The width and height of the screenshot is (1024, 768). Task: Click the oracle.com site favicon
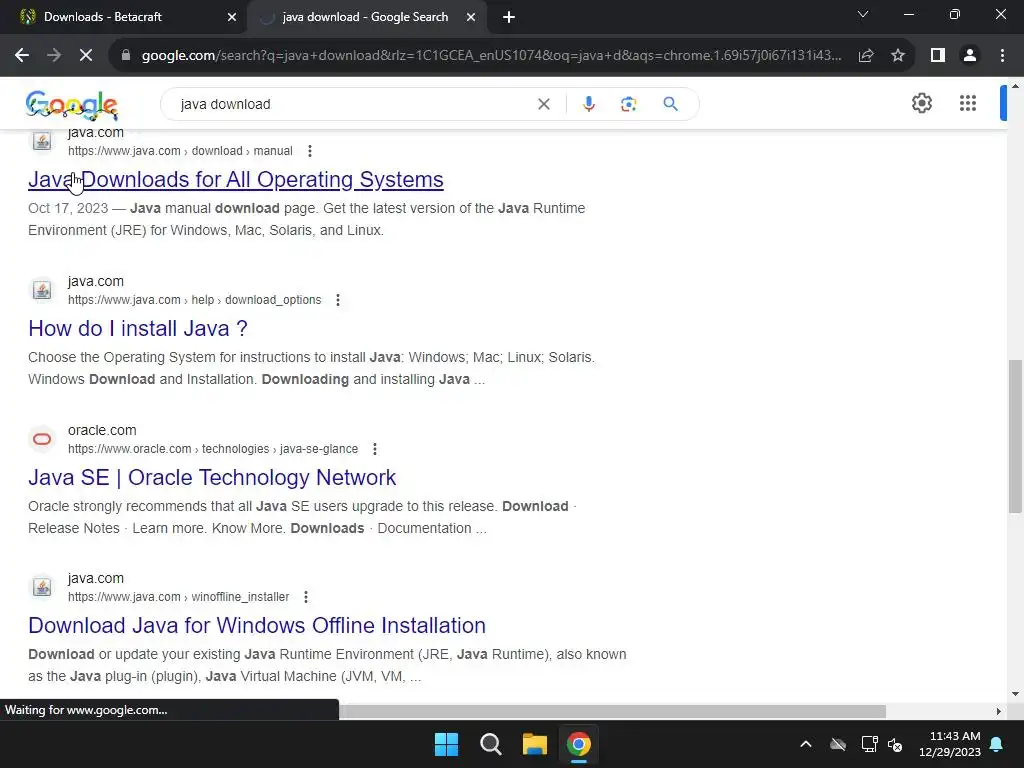tap(42, 439)
